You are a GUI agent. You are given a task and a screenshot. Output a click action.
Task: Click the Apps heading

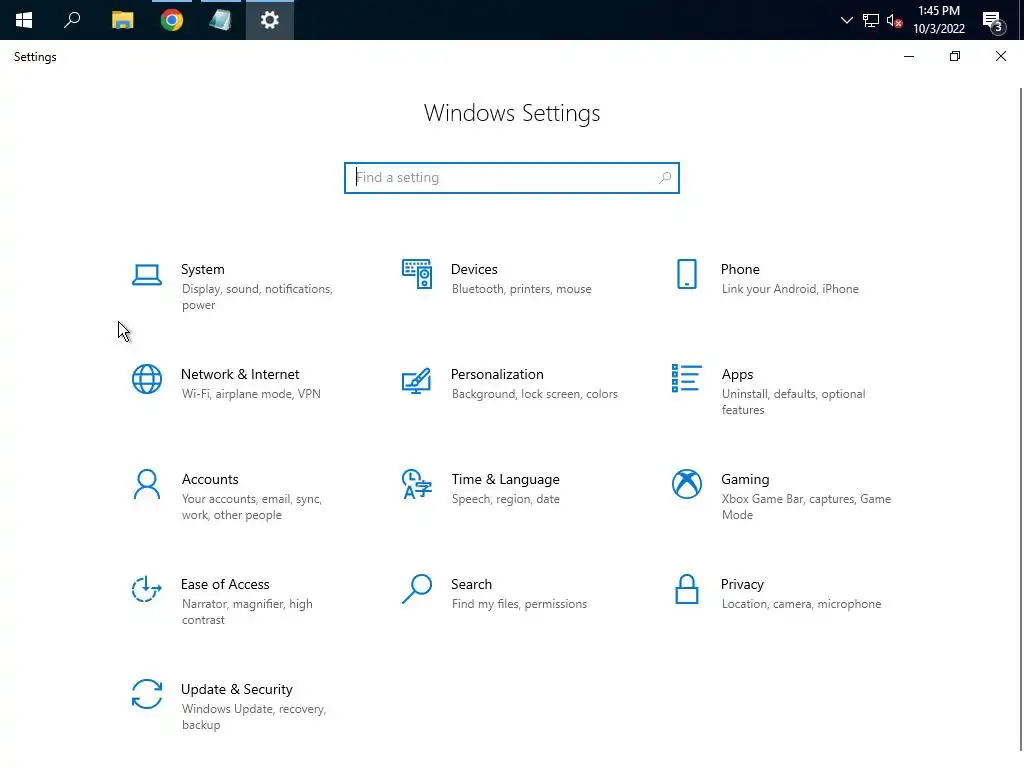tap(737, 374)
